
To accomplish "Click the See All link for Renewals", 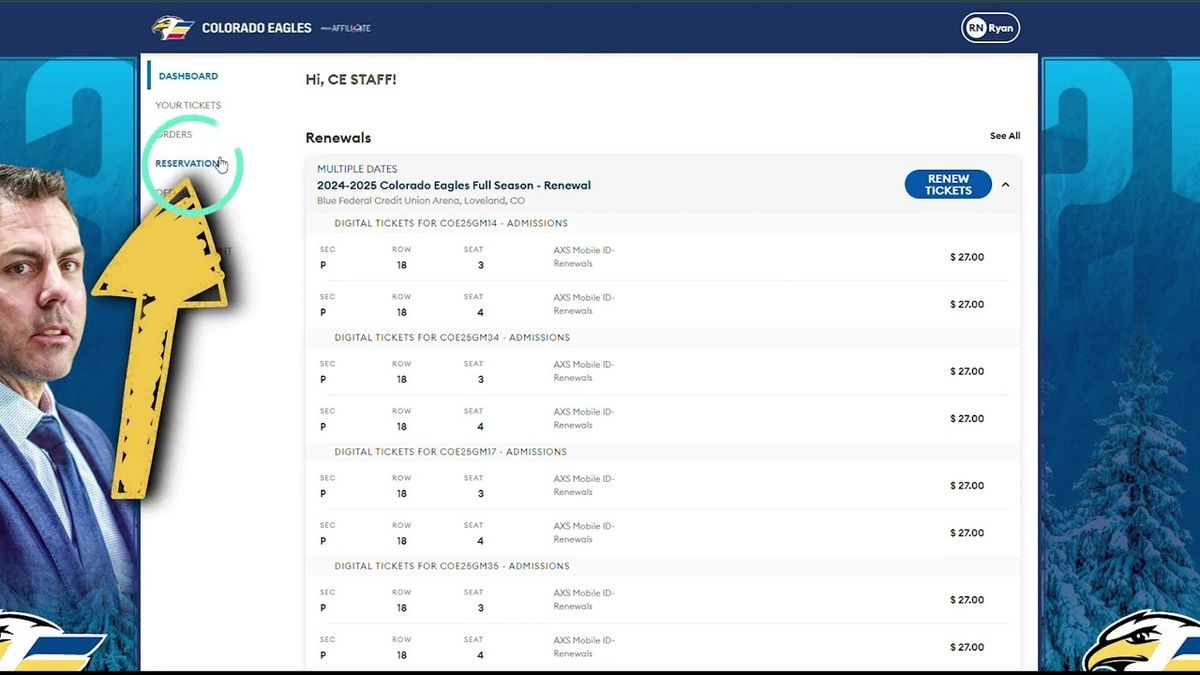I will point(1004,136).
